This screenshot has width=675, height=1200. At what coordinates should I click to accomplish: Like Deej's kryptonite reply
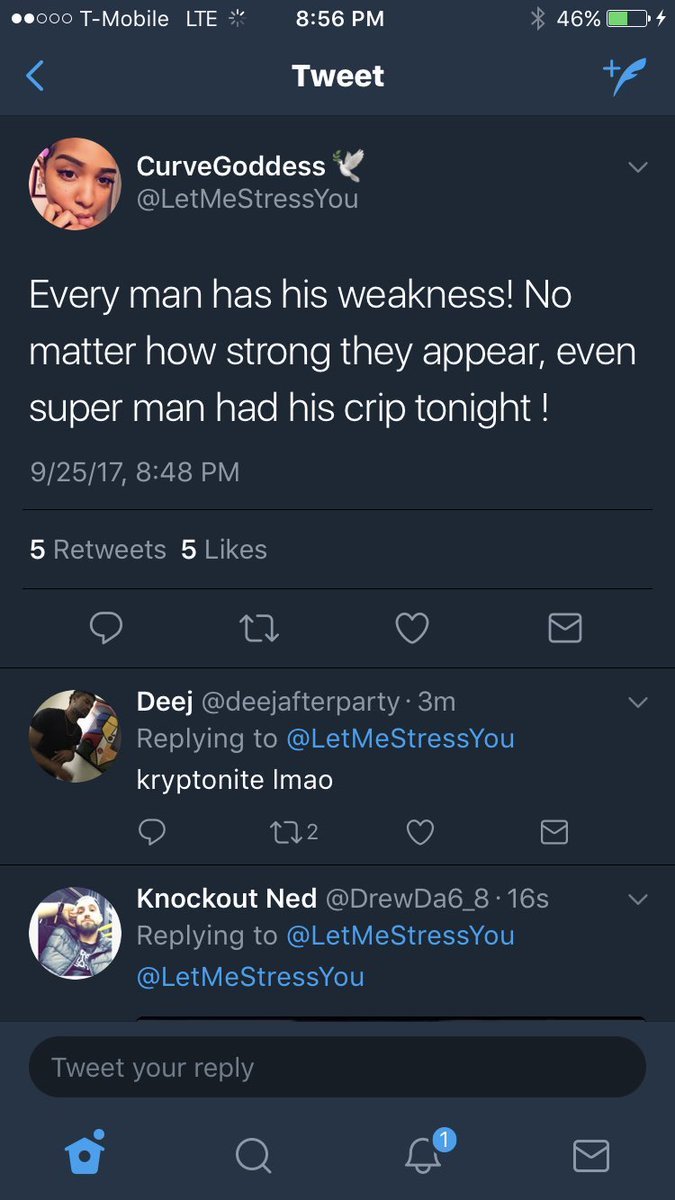click(x=421, y=831)
